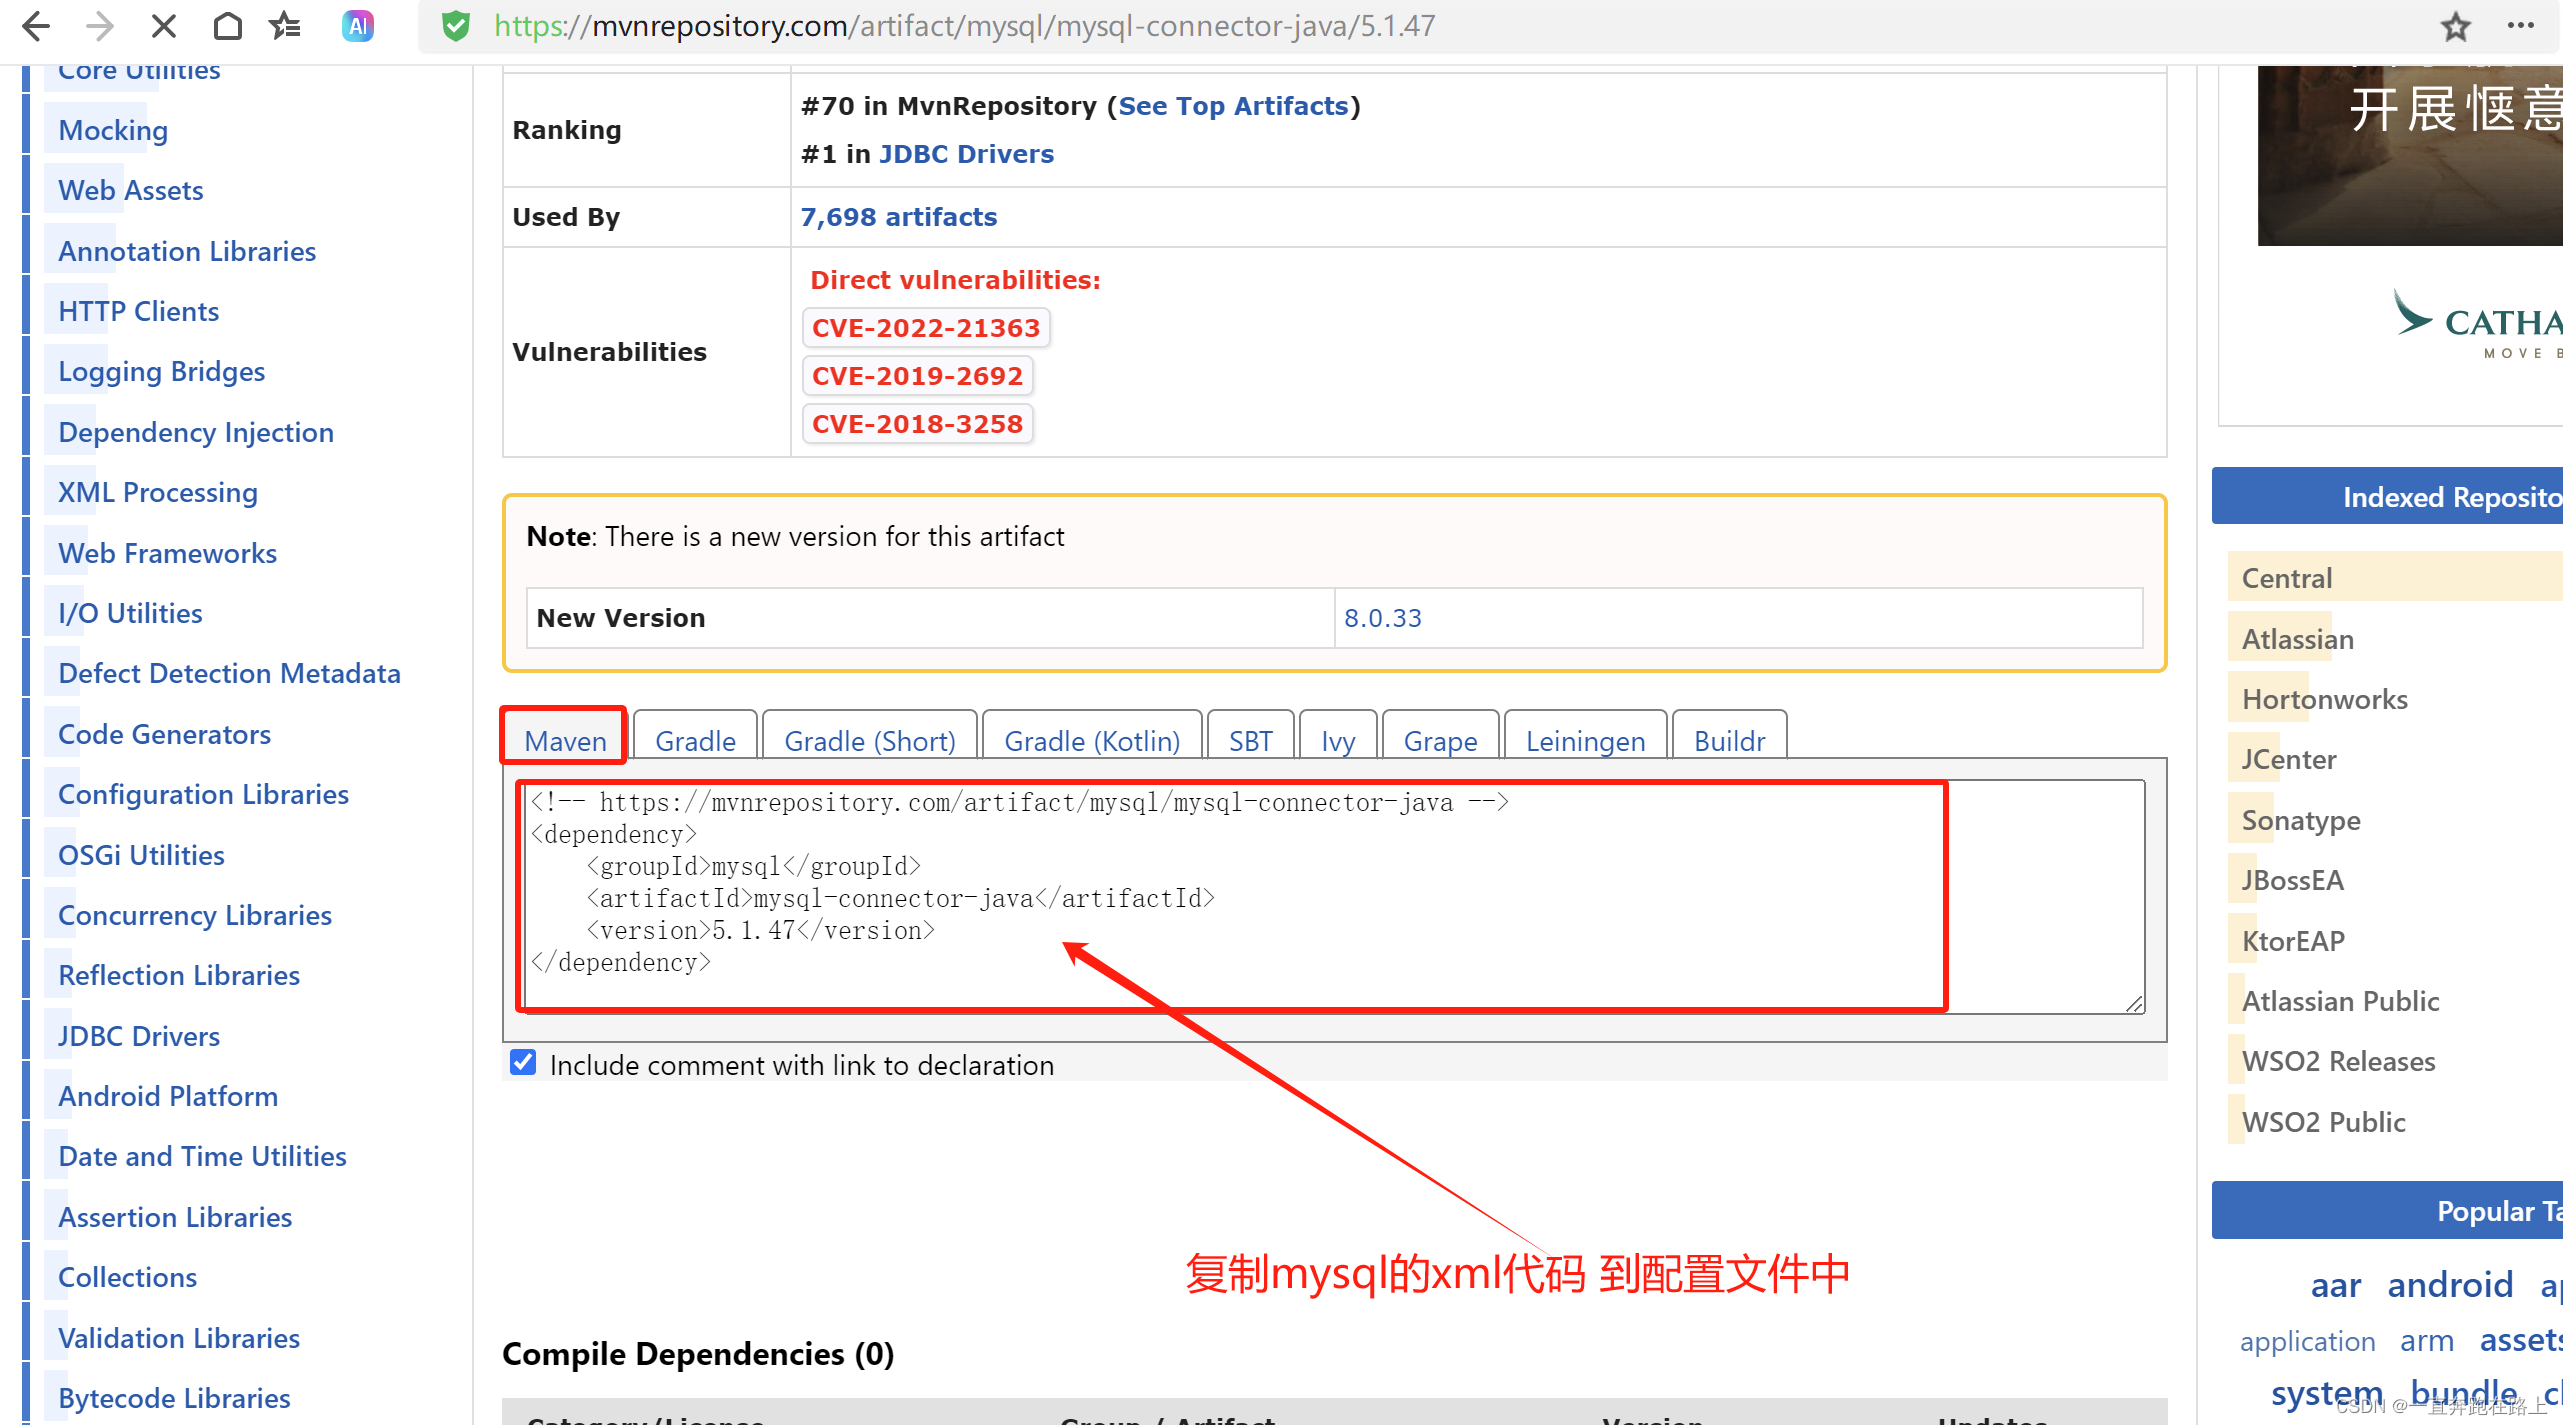Click the textarea resize handle corner

tap(2134, 1003)
